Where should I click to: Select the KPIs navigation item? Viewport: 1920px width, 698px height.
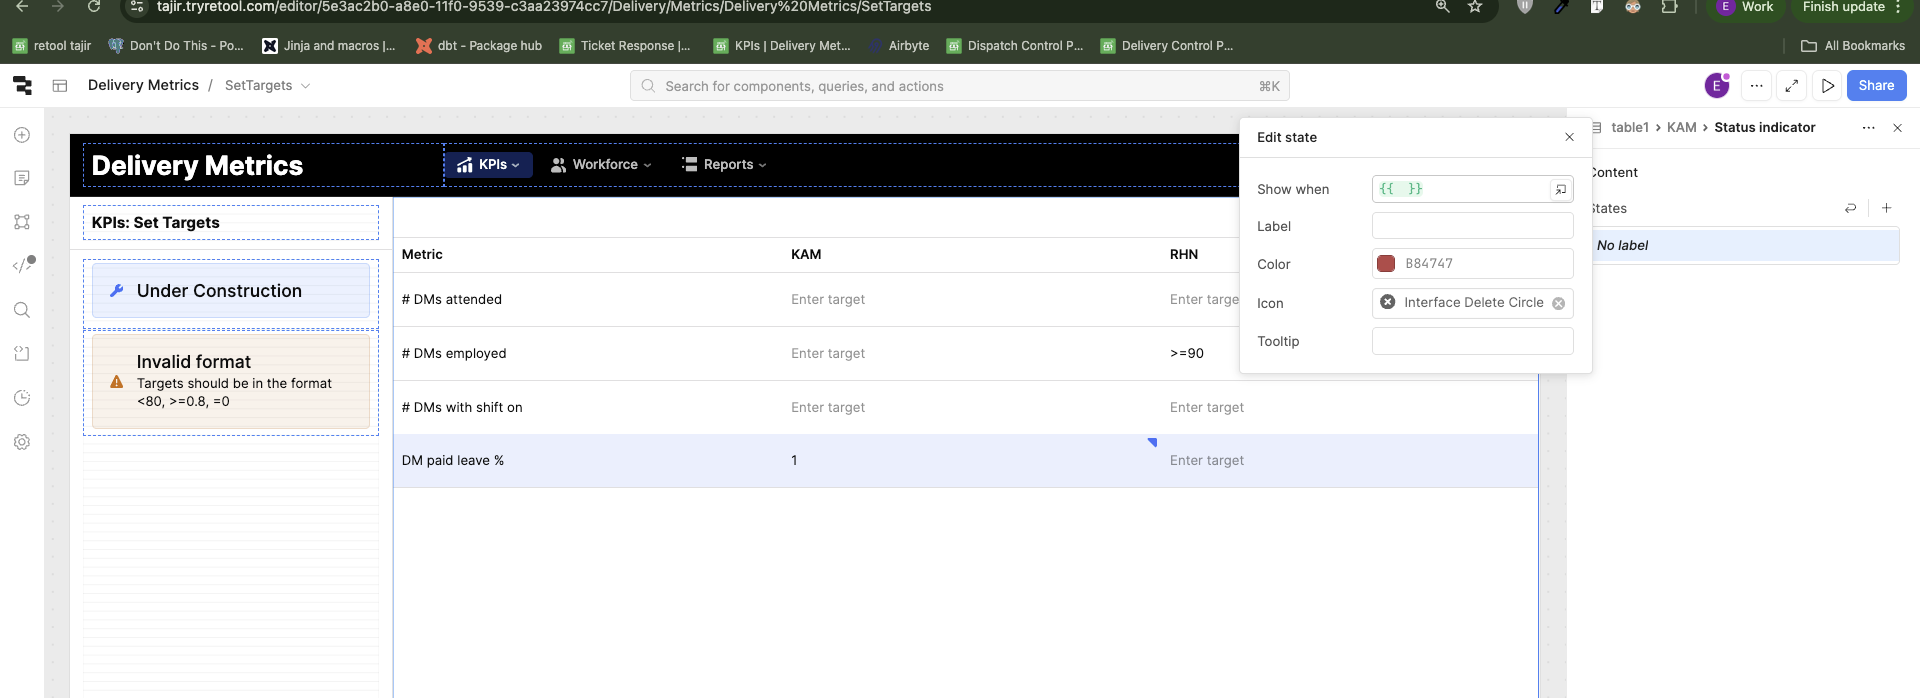[x=488, y=165]
